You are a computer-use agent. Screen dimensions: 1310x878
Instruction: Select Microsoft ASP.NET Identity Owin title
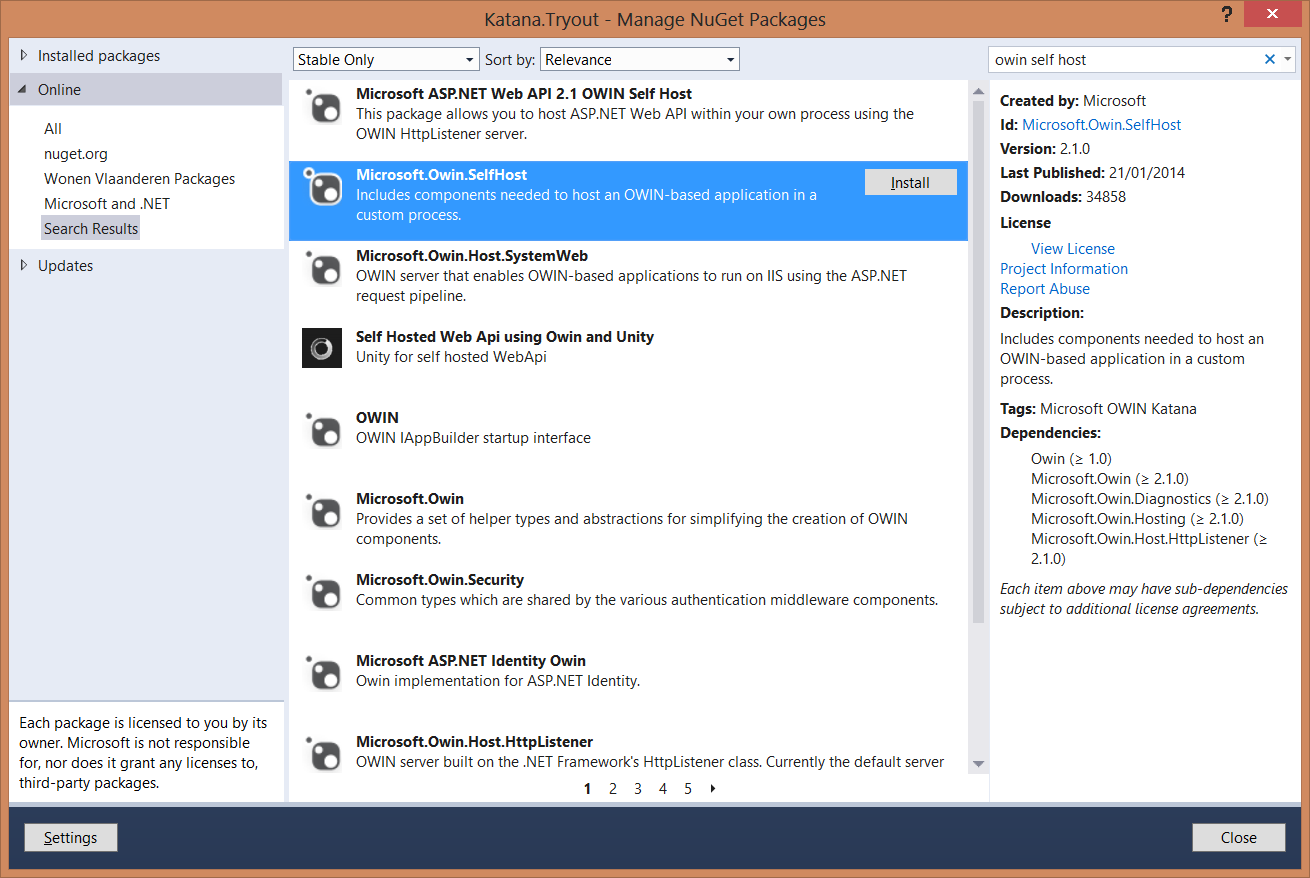471,660
